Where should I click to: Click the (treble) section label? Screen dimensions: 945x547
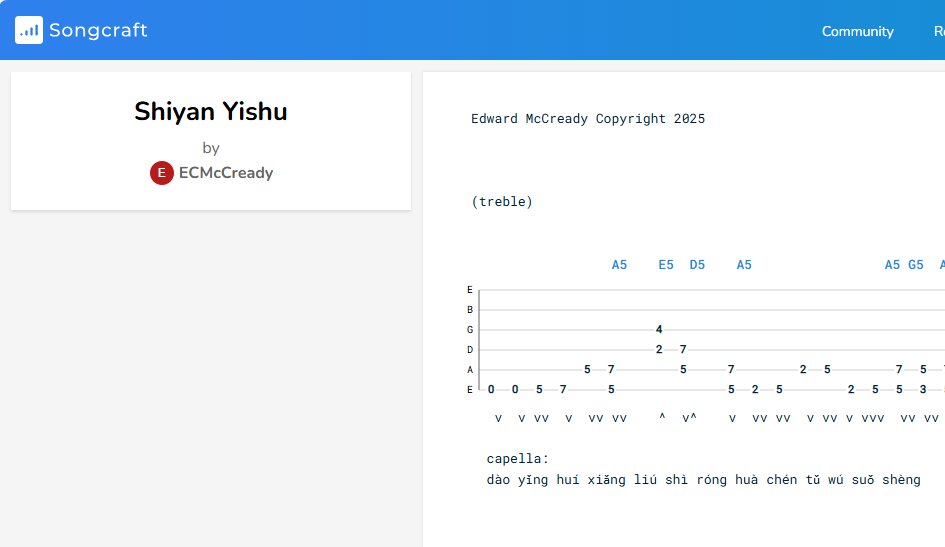(x=502, y=202)
